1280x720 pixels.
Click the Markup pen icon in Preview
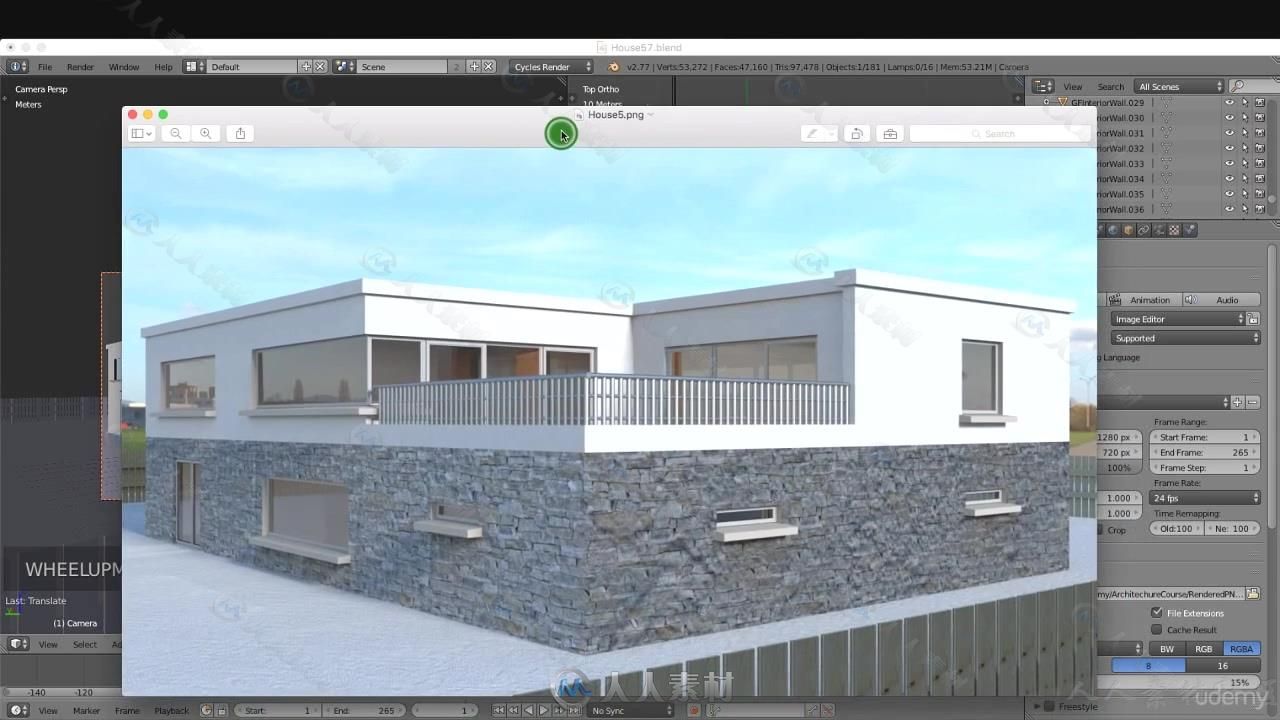[812, 133]
